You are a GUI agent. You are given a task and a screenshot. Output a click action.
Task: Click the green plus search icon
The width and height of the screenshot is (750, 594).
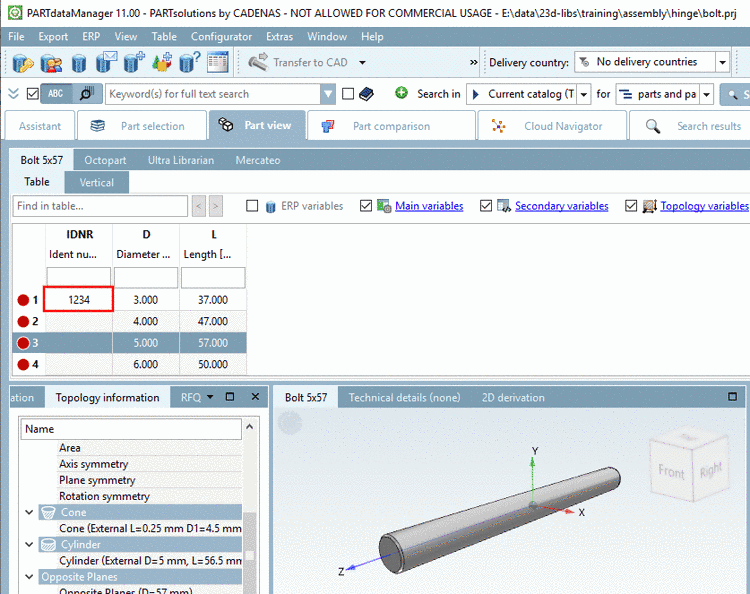(x=401, y=93)
